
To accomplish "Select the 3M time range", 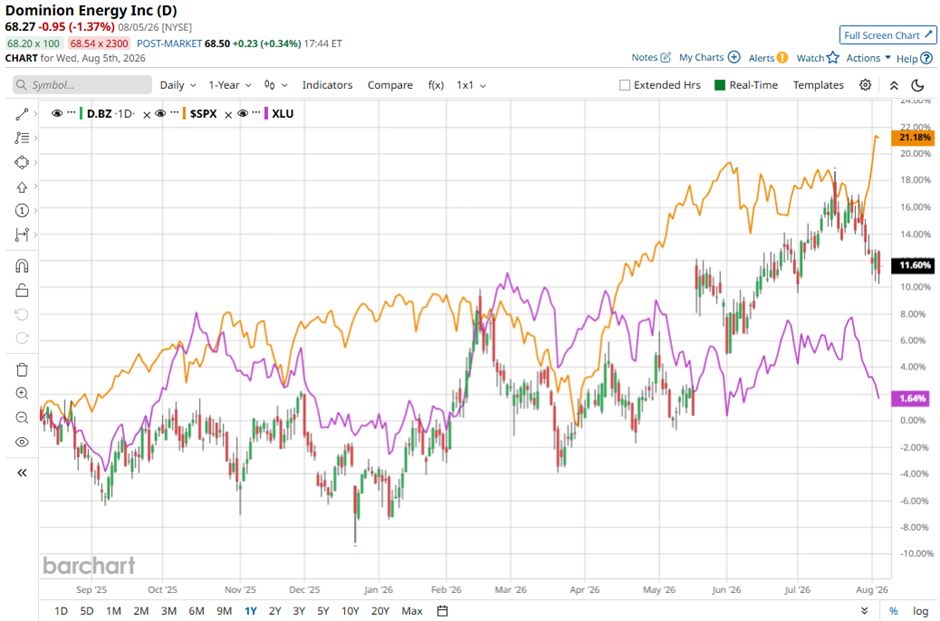I will coord(168,611).
